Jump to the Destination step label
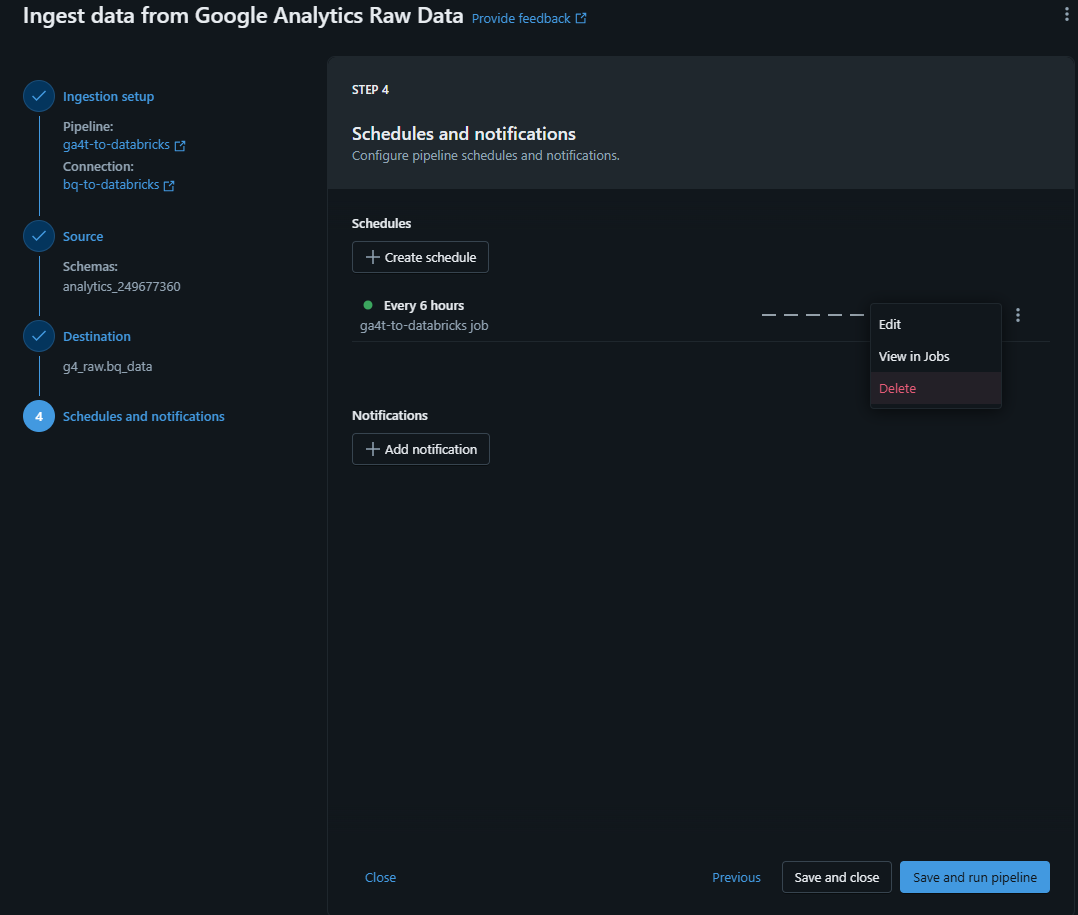Screen dimensions: 1078x915 97,336
